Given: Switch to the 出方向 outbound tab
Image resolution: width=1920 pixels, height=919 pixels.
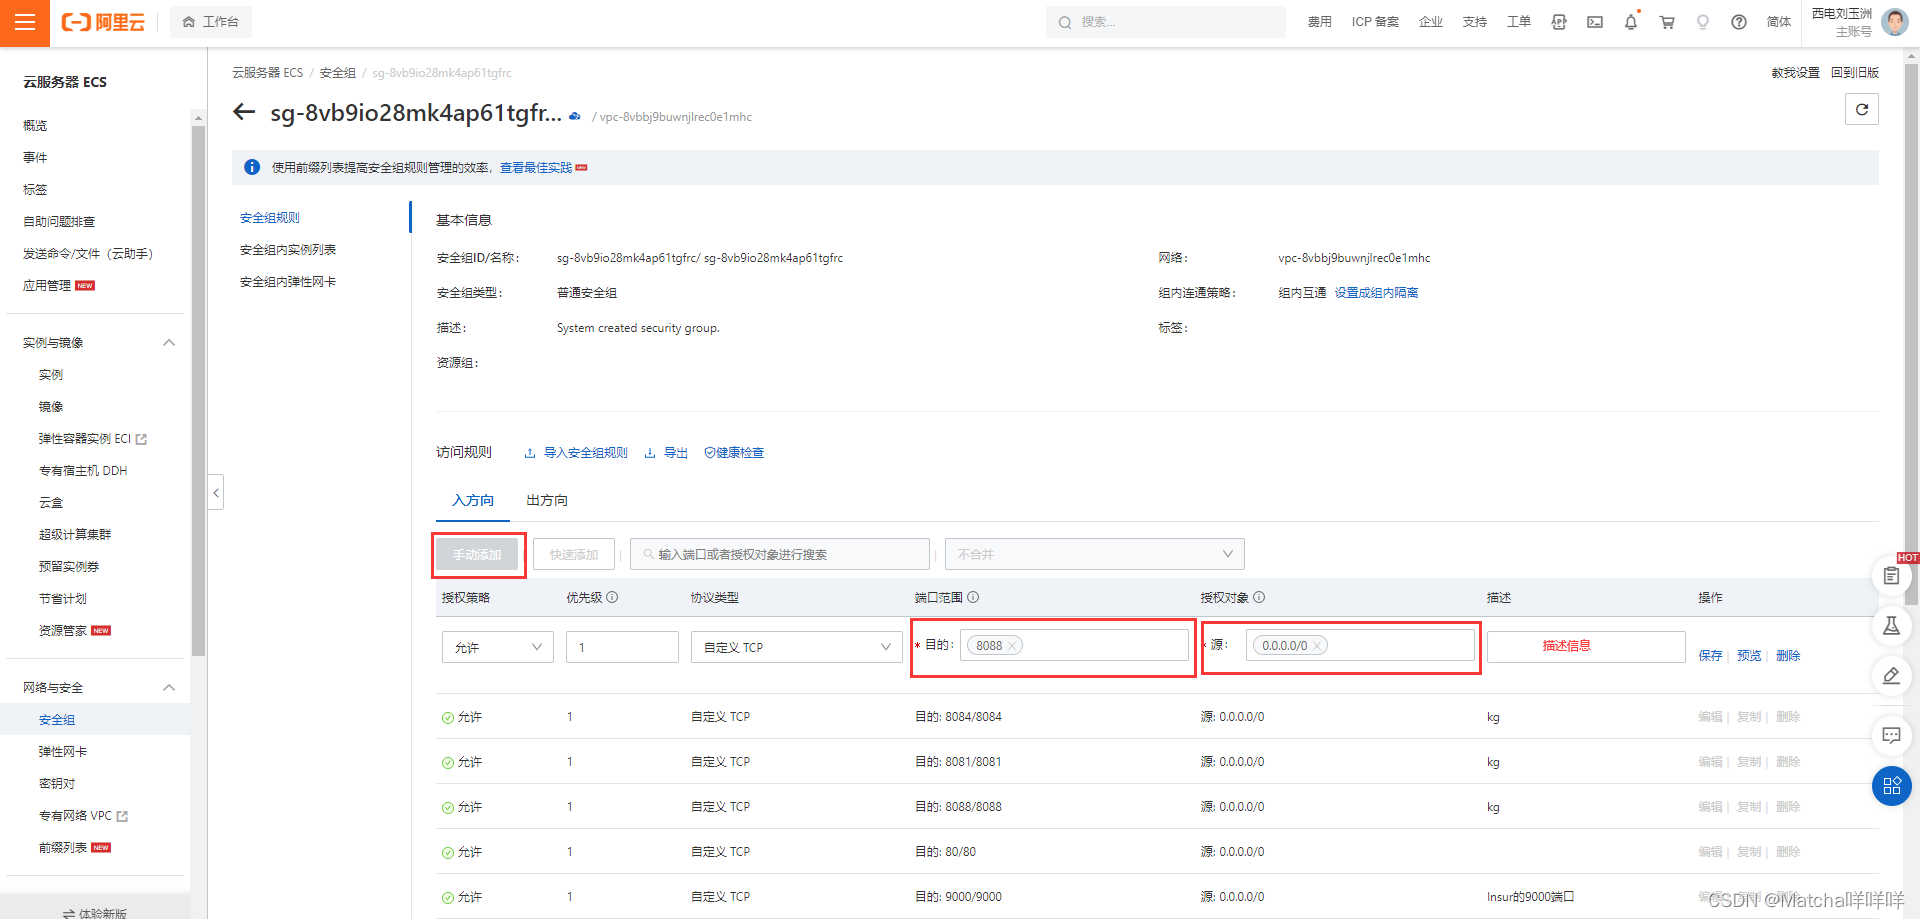Looking at the screenshot, I should (x=547, y=500).
